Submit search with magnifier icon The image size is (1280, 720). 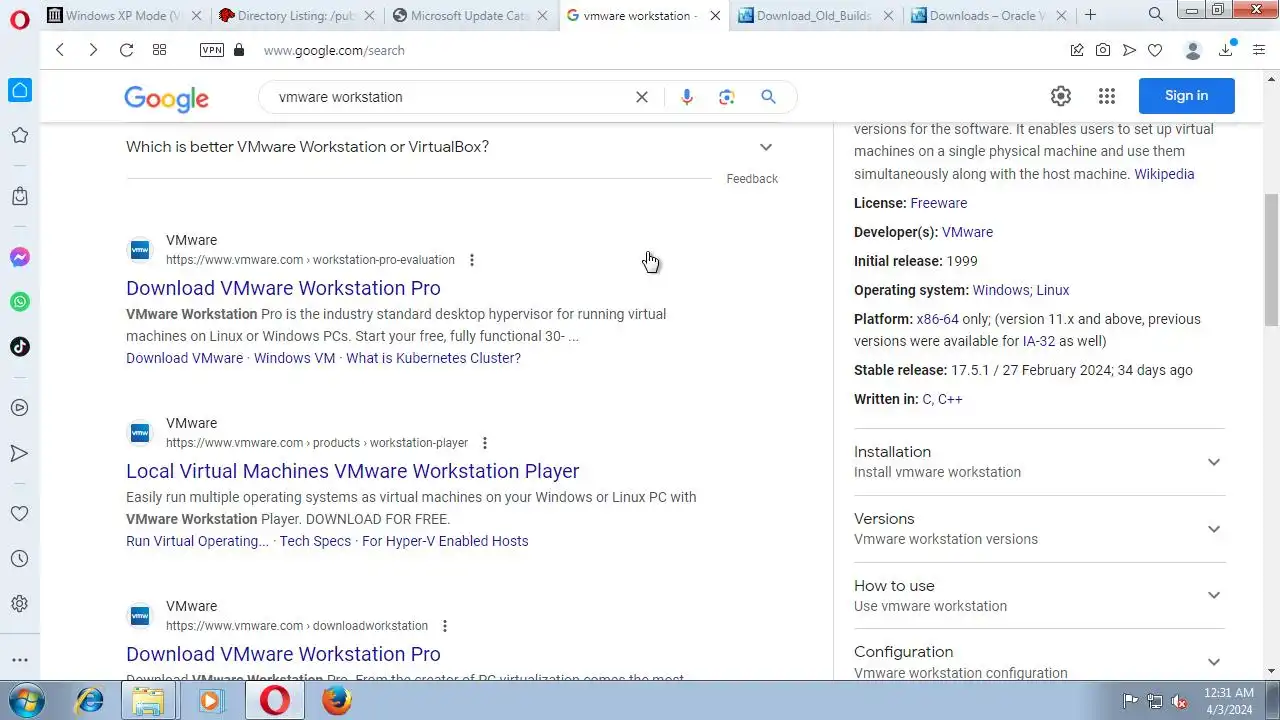768,97
